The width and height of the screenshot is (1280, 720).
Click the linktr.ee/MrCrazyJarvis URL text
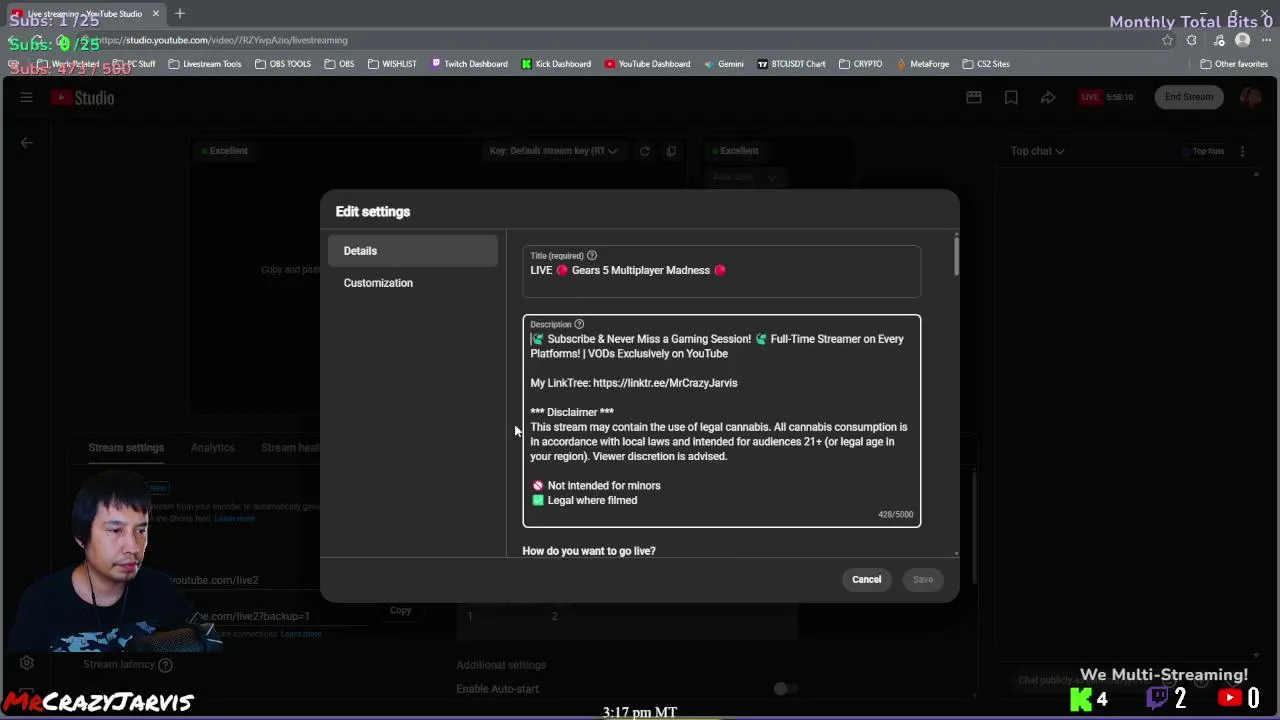pyautogui.click(x=665, y=383)
